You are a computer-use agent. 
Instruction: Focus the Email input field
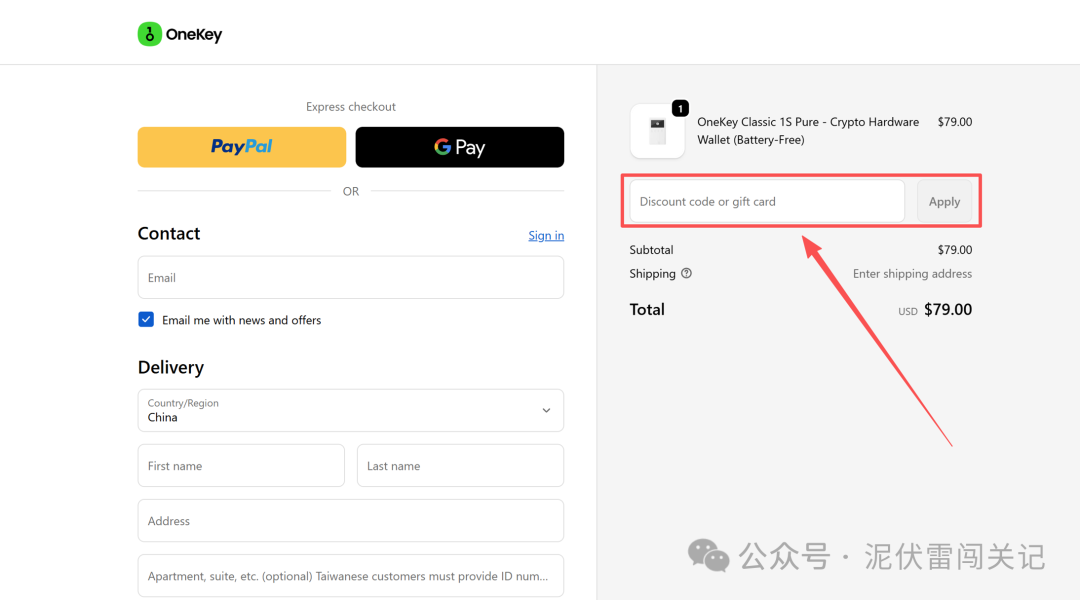click(351, 278)
